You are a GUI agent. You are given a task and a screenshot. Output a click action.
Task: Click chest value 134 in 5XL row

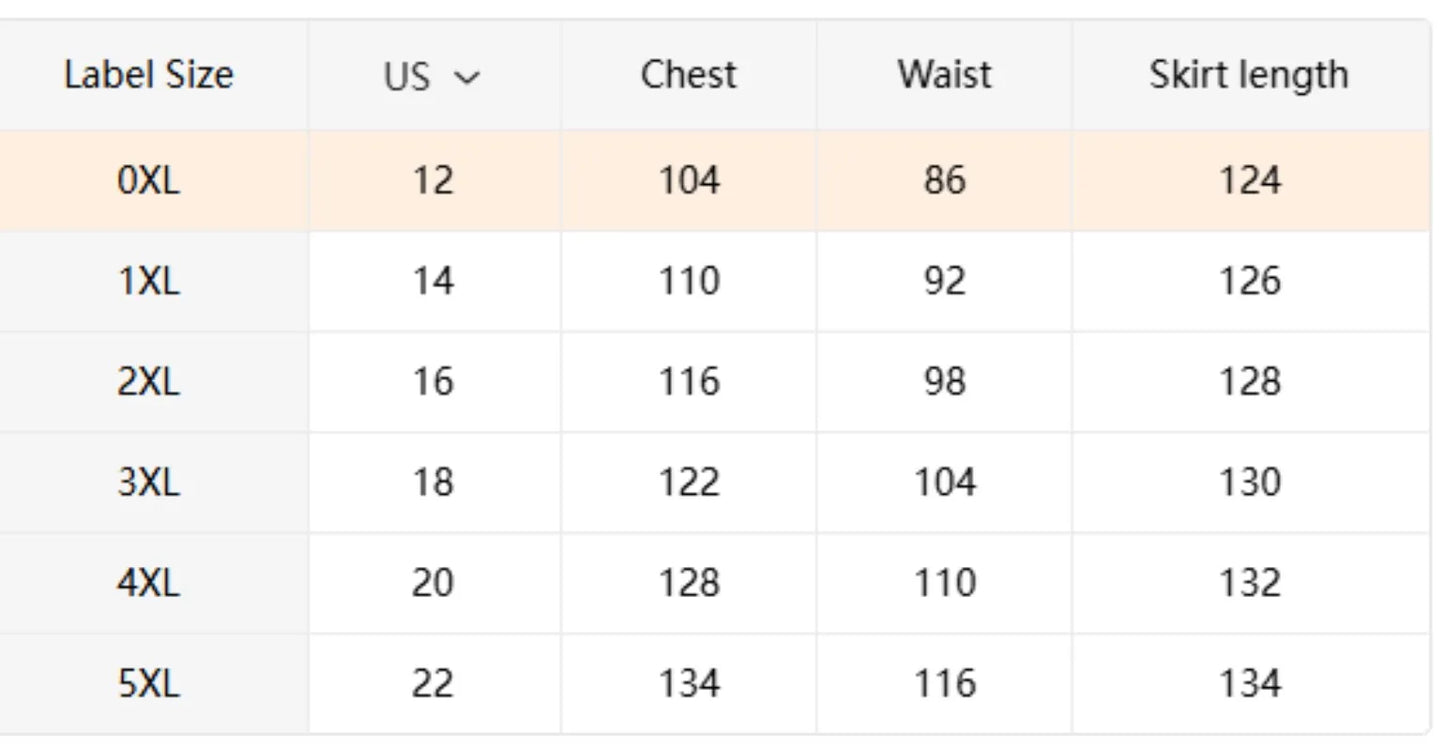click(x=688, y=684)
